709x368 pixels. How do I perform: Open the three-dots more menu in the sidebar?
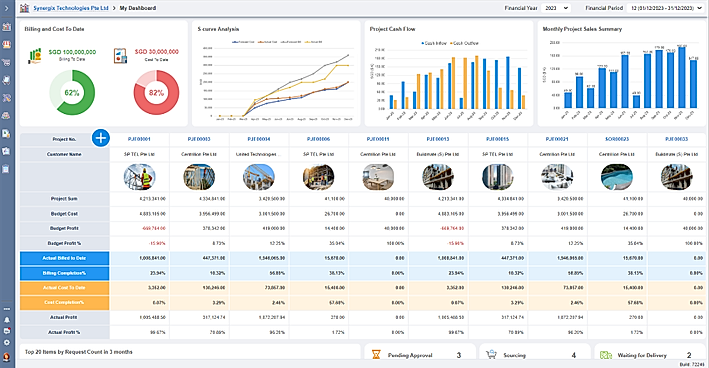[x=6, y=309]
